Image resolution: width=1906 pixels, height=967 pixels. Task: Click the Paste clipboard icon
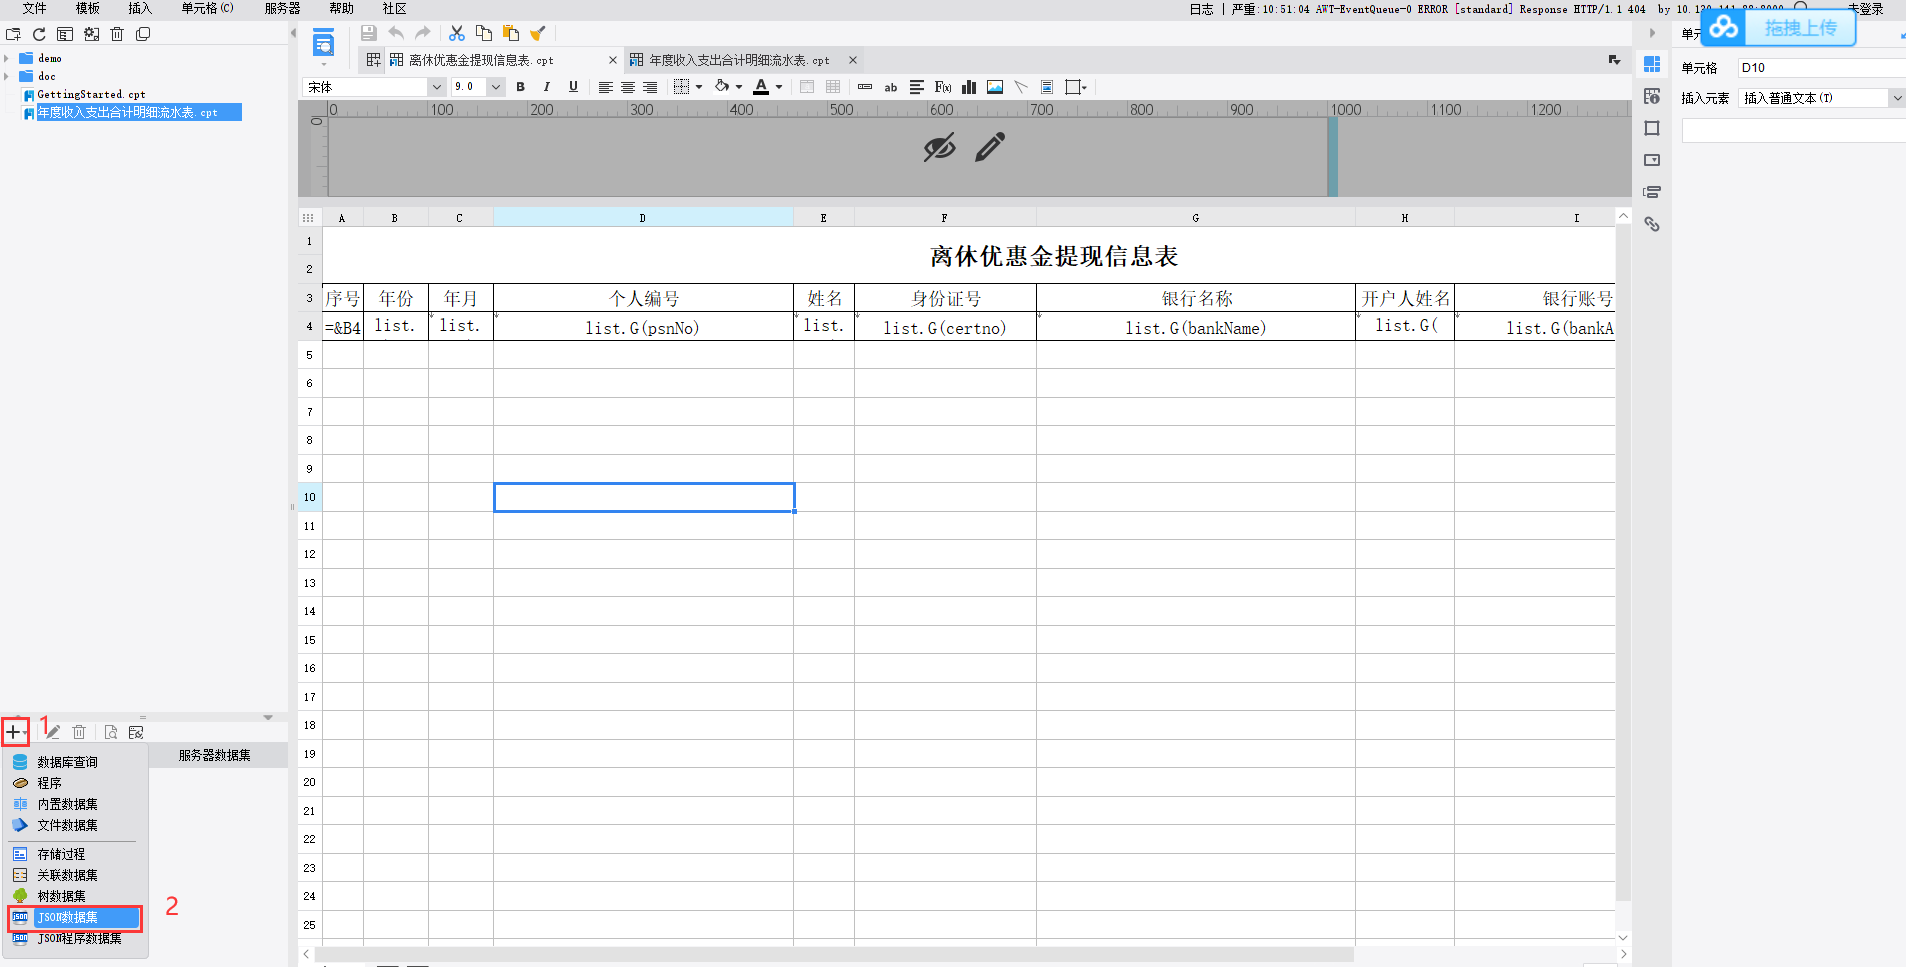pos(511,33)
